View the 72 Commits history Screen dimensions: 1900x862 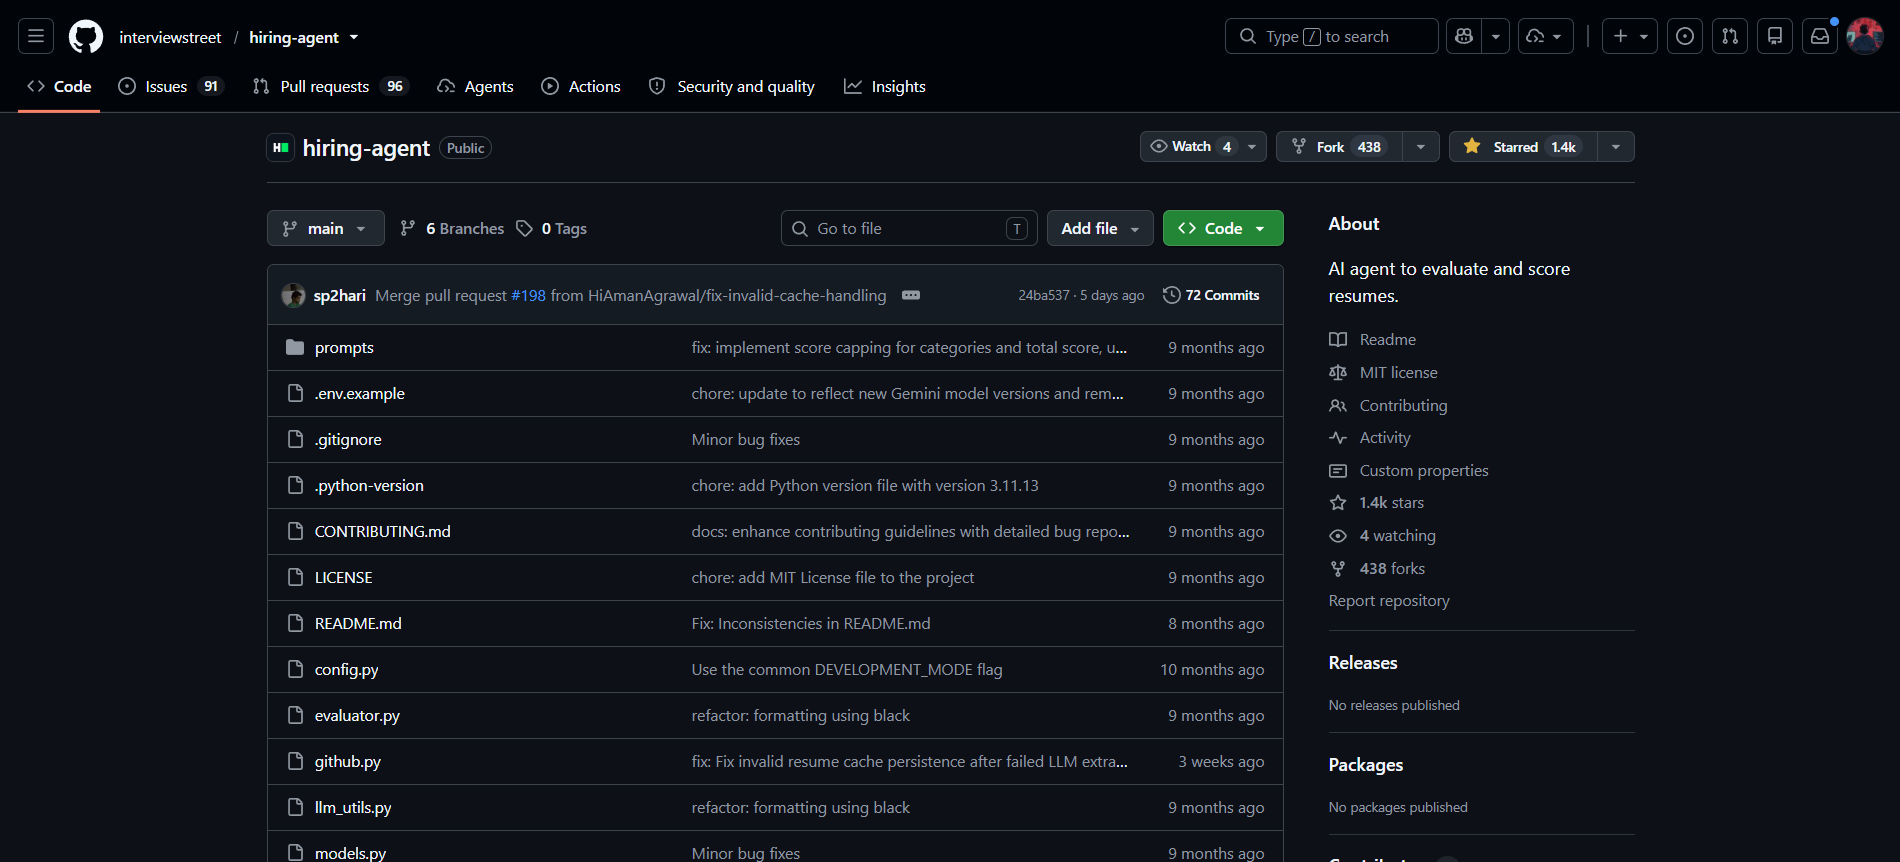pyautogui.click(x=1211, y=296)
